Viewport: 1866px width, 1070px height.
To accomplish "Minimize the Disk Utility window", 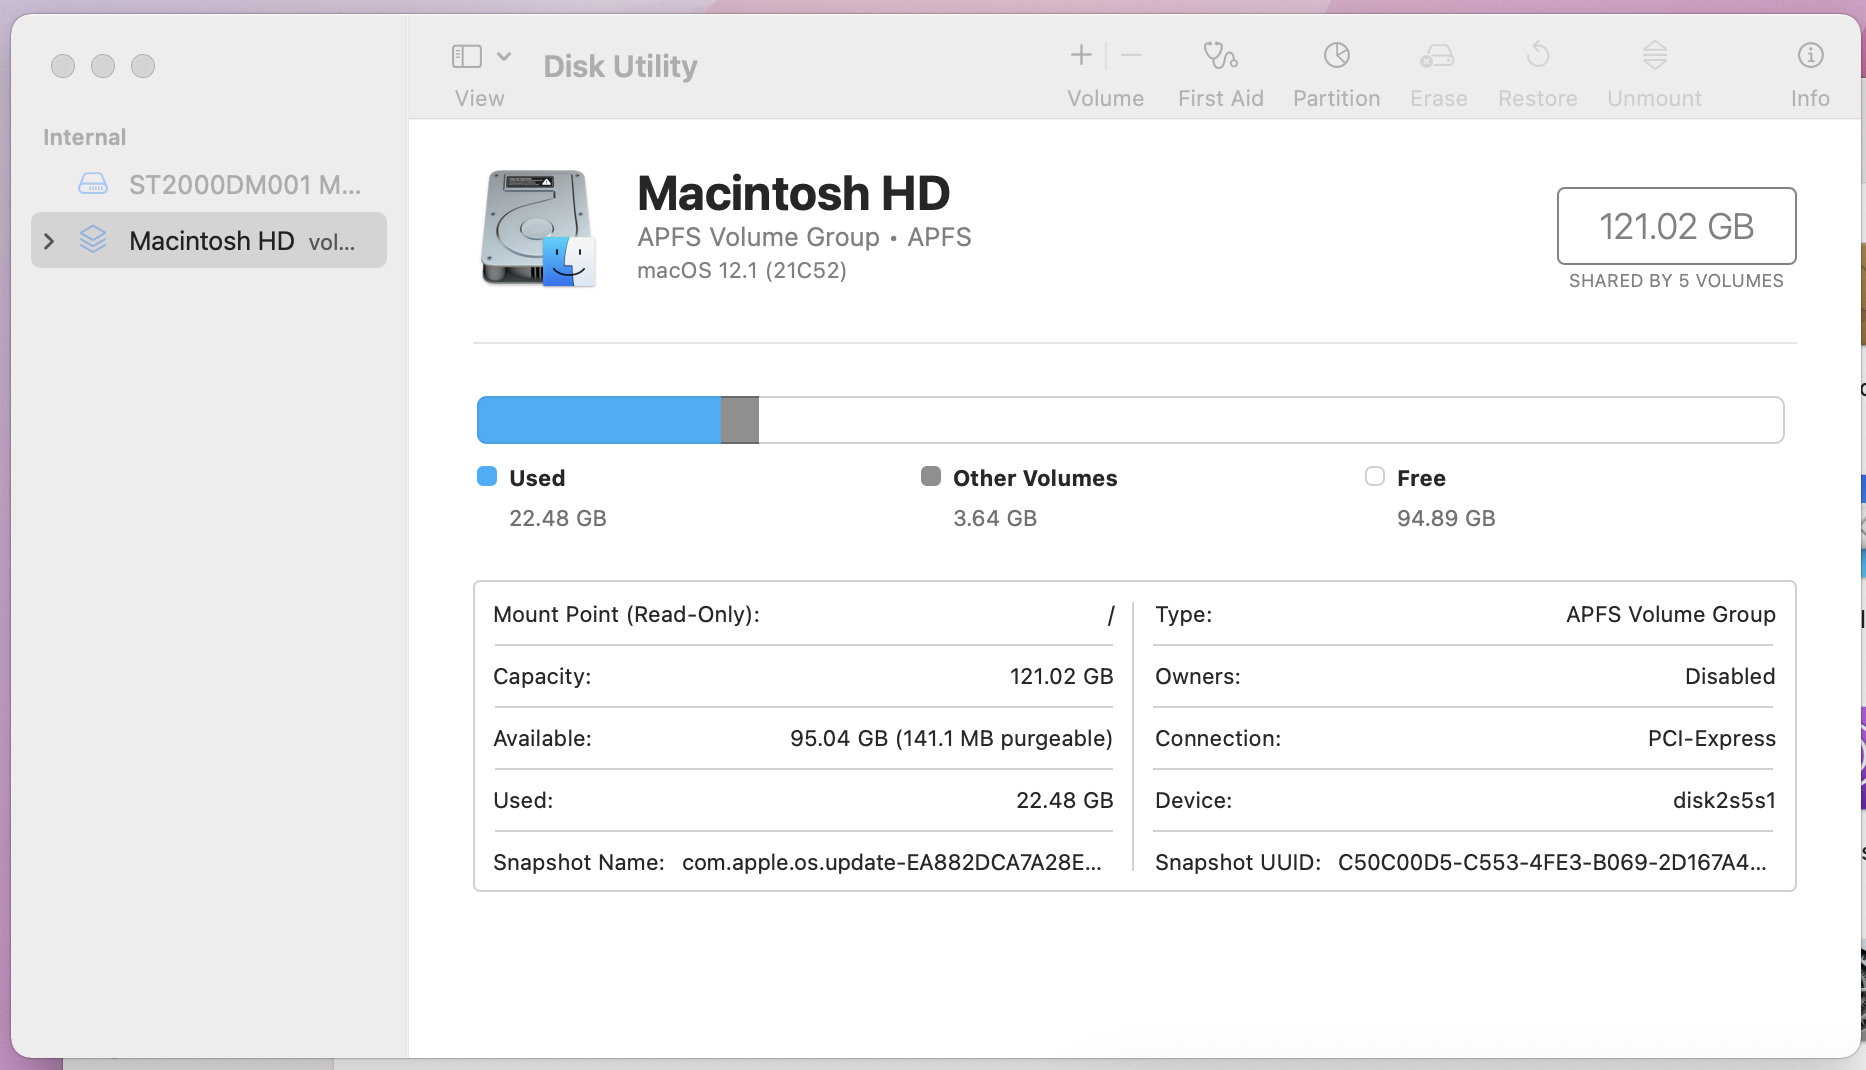I will point(103,66).
